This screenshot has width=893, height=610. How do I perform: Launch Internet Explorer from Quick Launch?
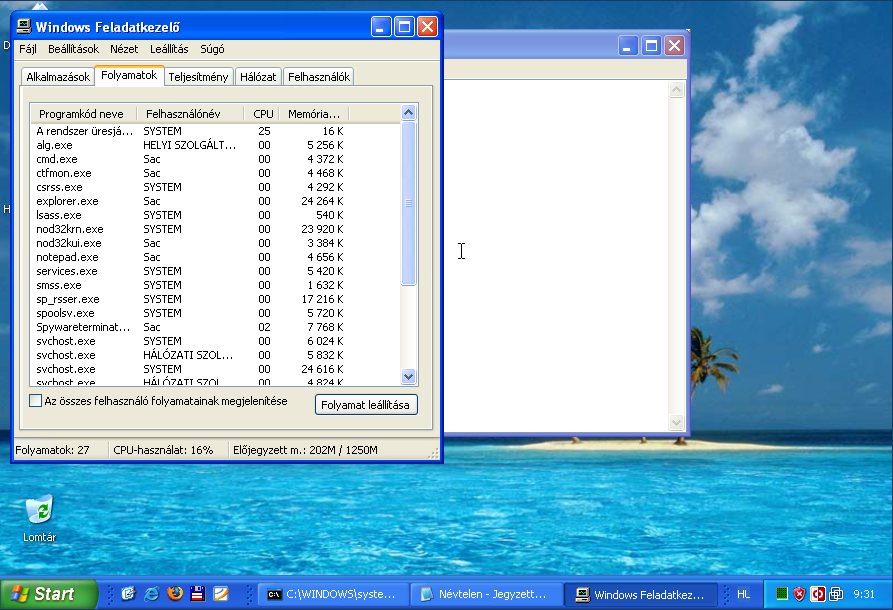151,594
